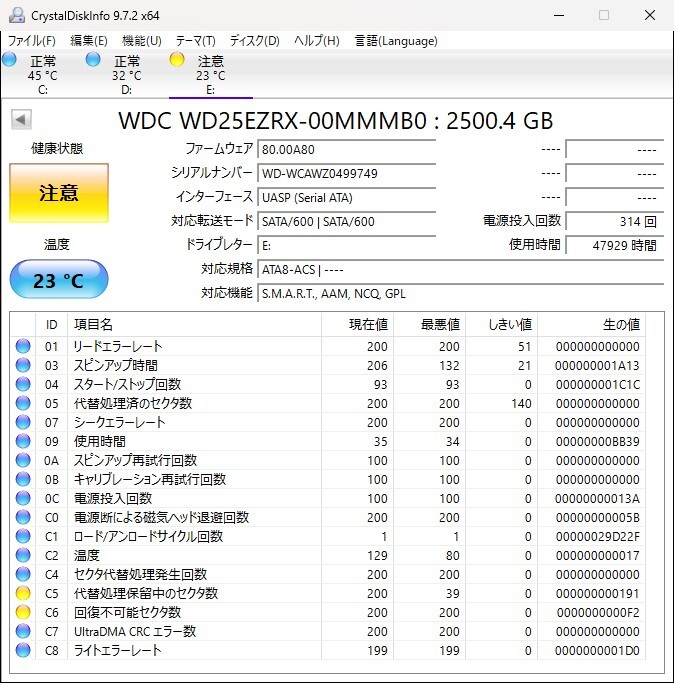Image resolution: width=674 pixels, height=683 pixels.
Task: Click raw value 00000029D22F
Action: [597, 536]
